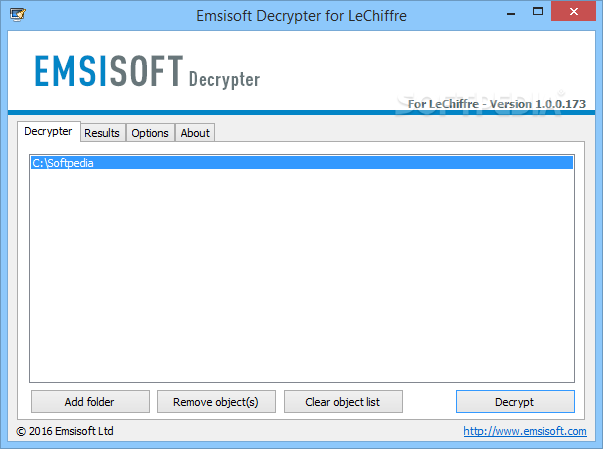Click the Remove object(s) button
Image resolution: width=603 pixels, height=449 pixels.
pyautogui.click(x=216, y=402)
